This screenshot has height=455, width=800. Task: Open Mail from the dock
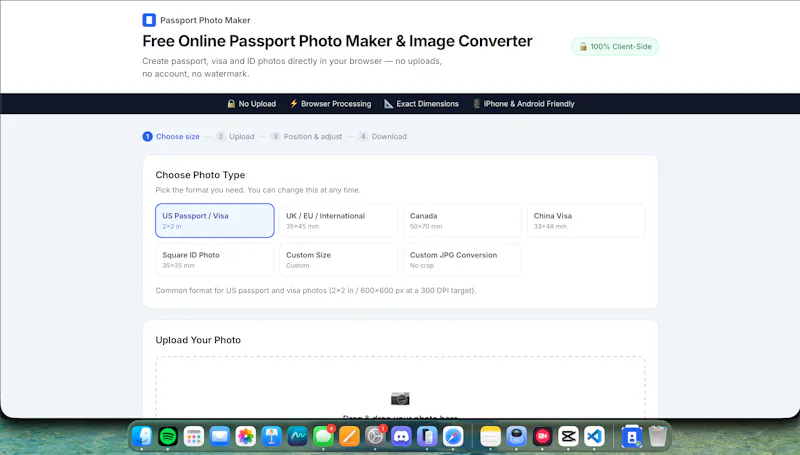coord(220,437)
